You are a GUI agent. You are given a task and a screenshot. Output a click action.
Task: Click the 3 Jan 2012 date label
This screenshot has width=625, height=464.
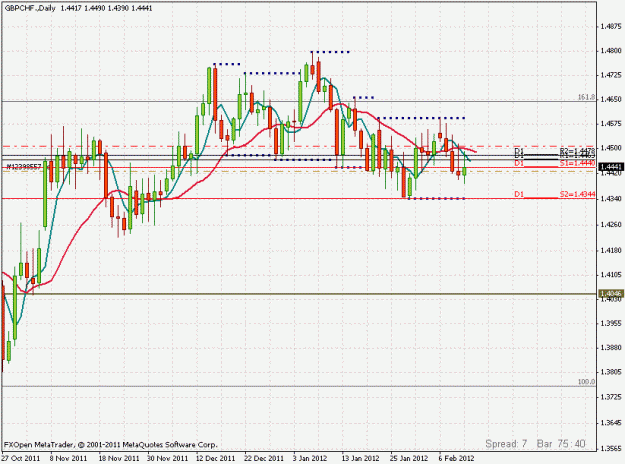click(x=310, y=458)
